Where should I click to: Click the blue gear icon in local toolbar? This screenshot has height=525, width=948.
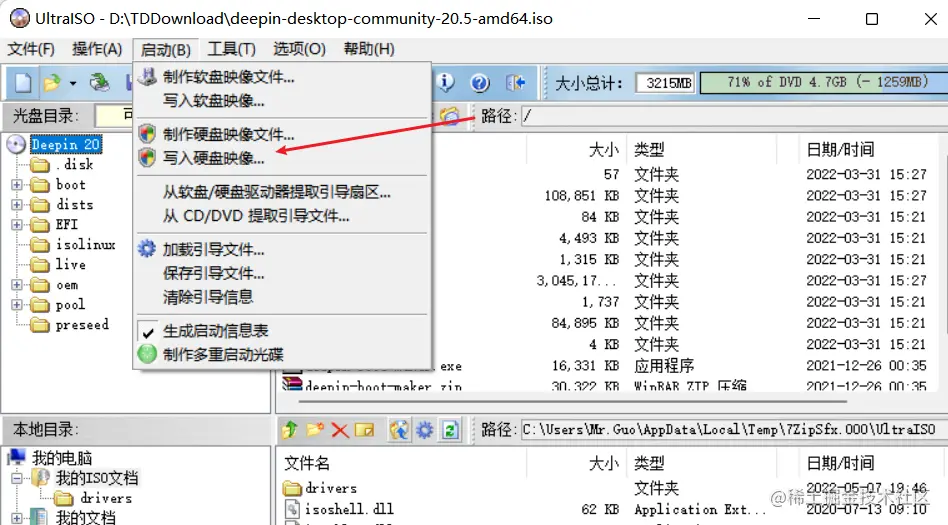pyautogui.click(x=424, y=430)
